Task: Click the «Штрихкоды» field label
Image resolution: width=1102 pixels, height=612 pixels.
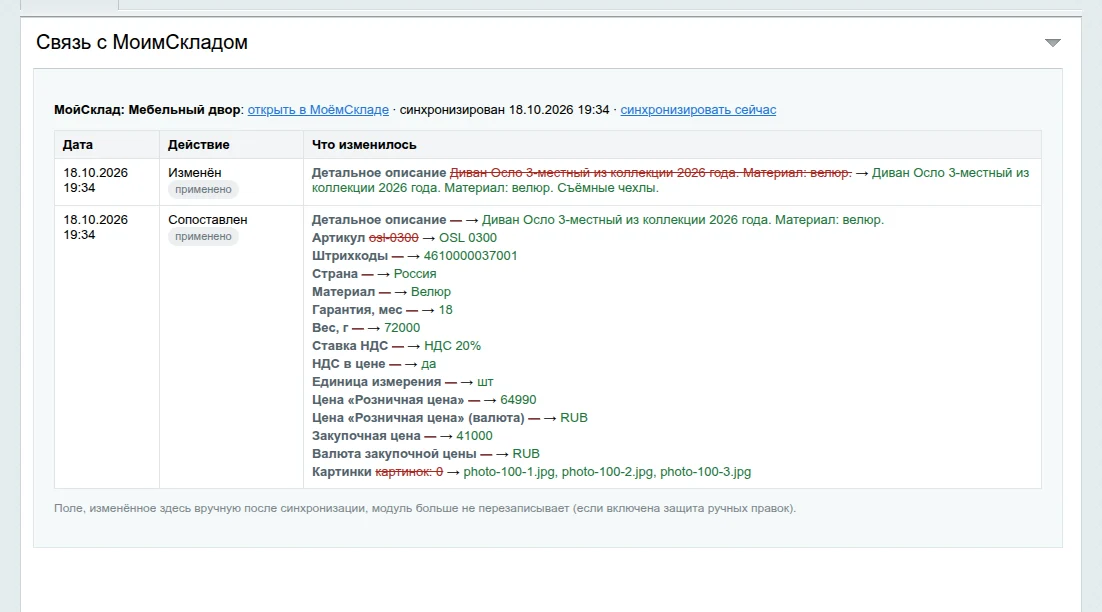Action: (x=350, y=256)
